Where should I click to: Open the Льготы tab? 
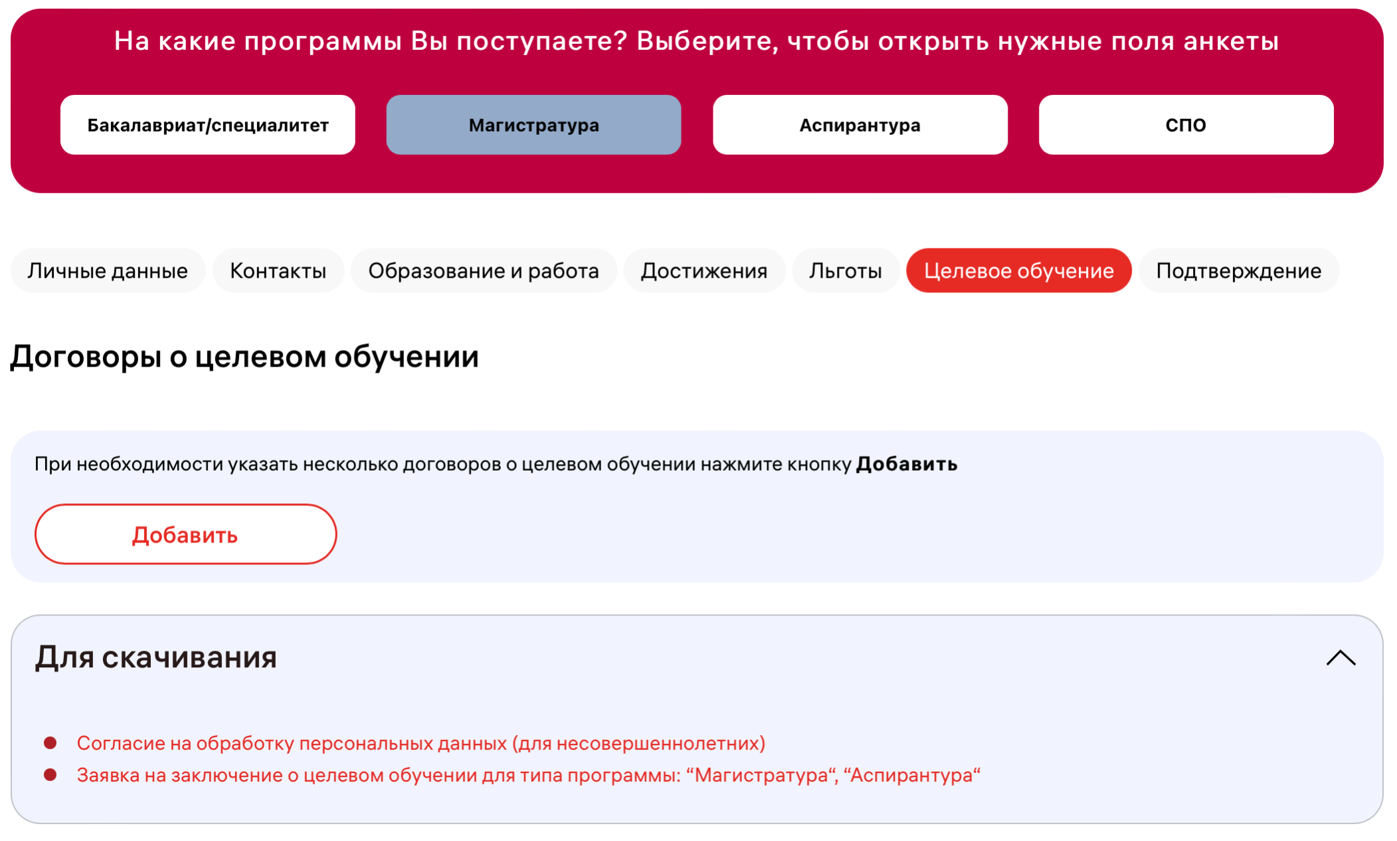coord(845,270)
